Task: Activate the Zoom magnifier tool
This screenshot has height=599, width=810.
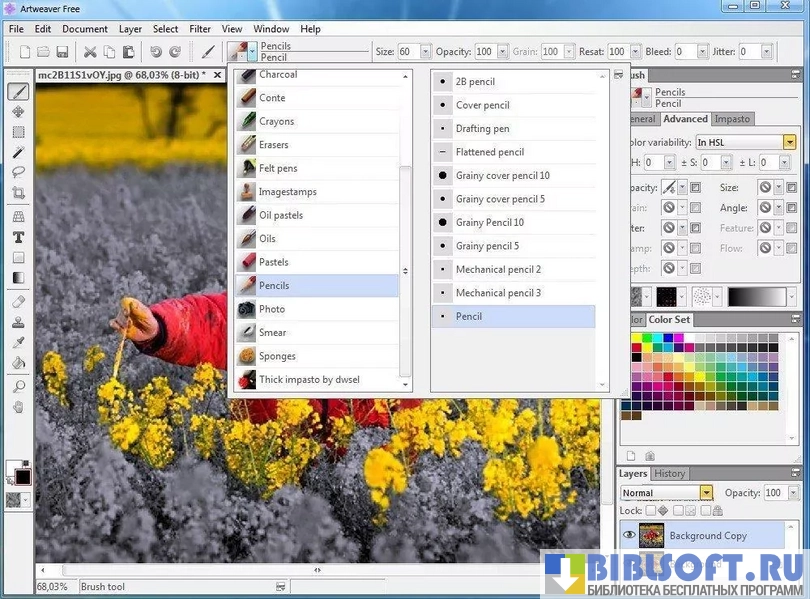Action: pyautogui.click(x=18, y=386)
